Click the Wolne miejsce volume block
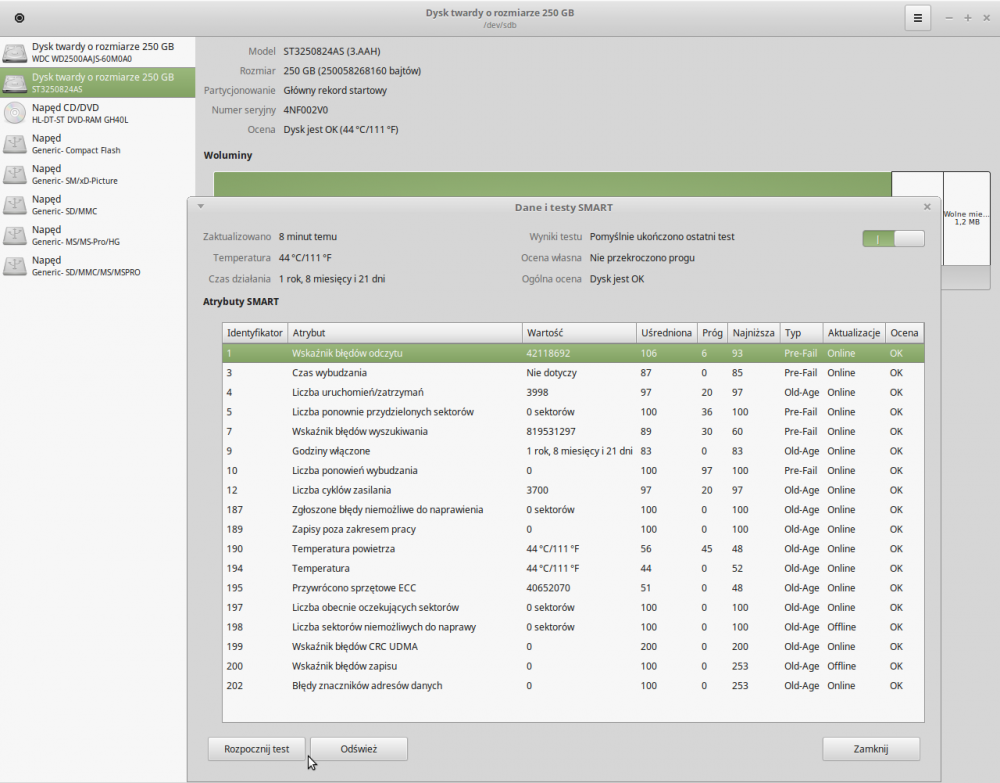 tap(966, 218)
